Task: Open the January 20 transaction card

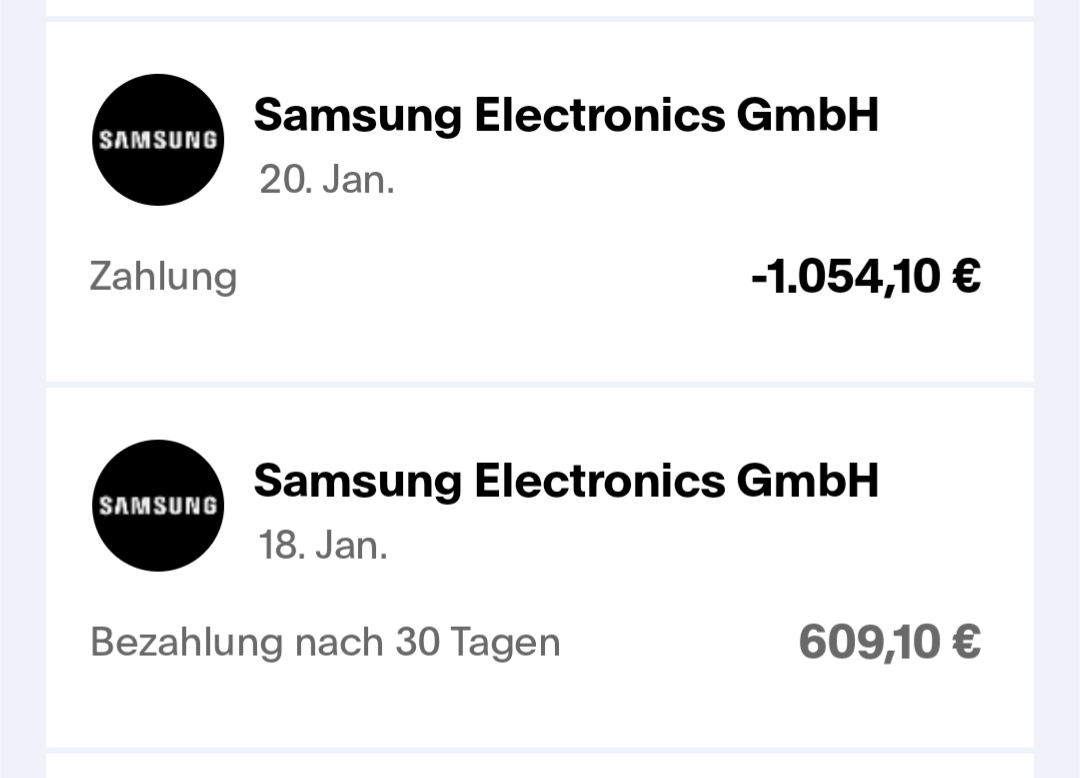Action: [x=540, y=200]
